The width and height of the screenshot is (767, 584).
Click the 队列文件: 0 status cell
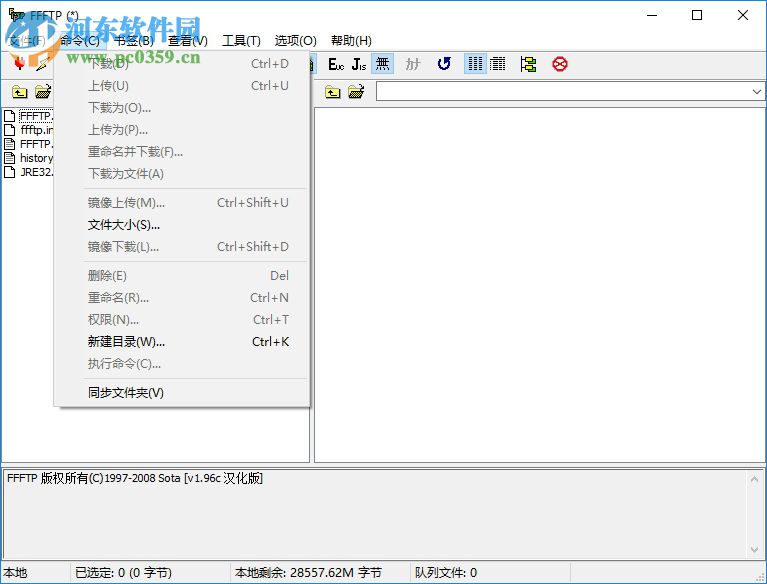click(491, 572)
